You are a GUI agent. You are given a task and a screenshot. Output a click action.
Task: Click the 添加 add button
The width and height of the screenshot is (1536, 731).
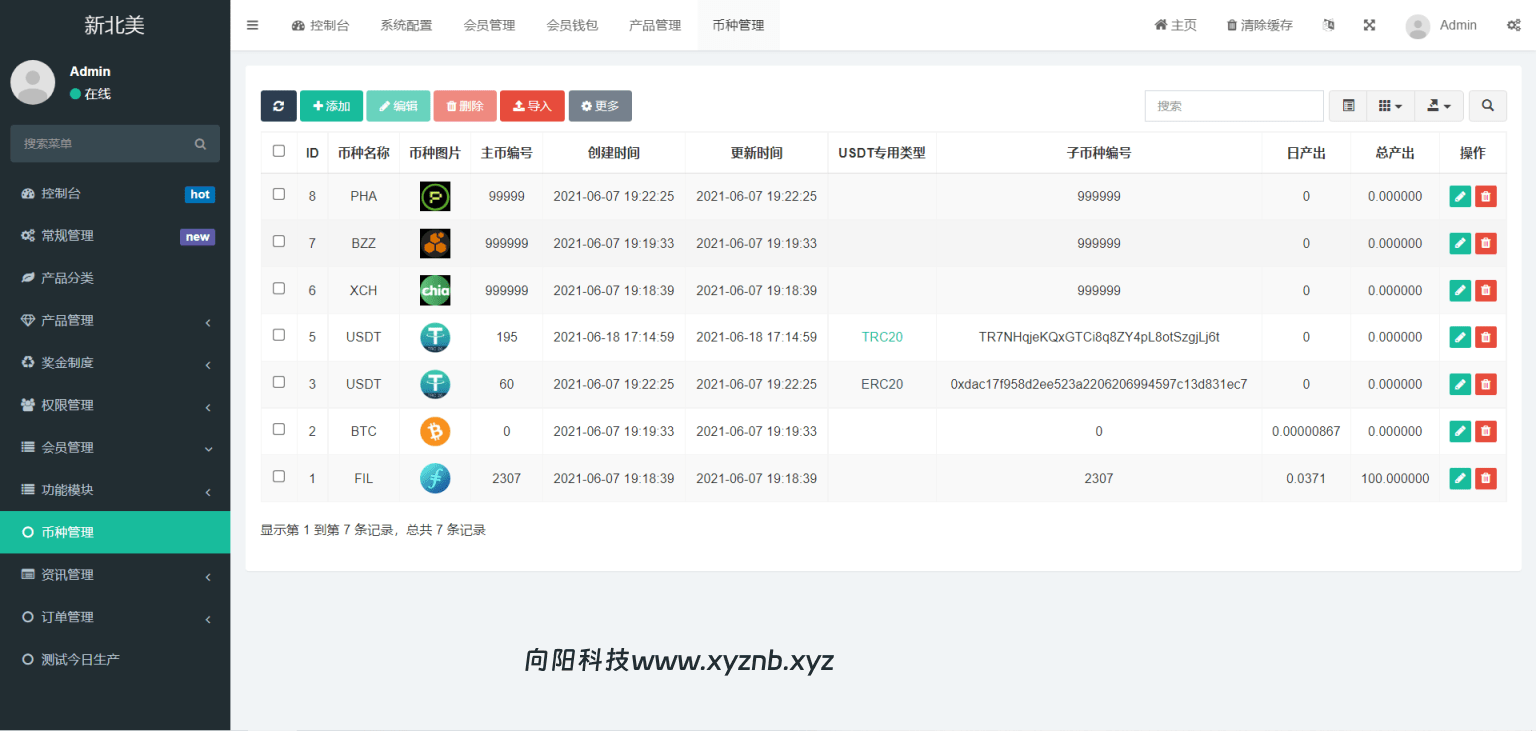(331, 105)
